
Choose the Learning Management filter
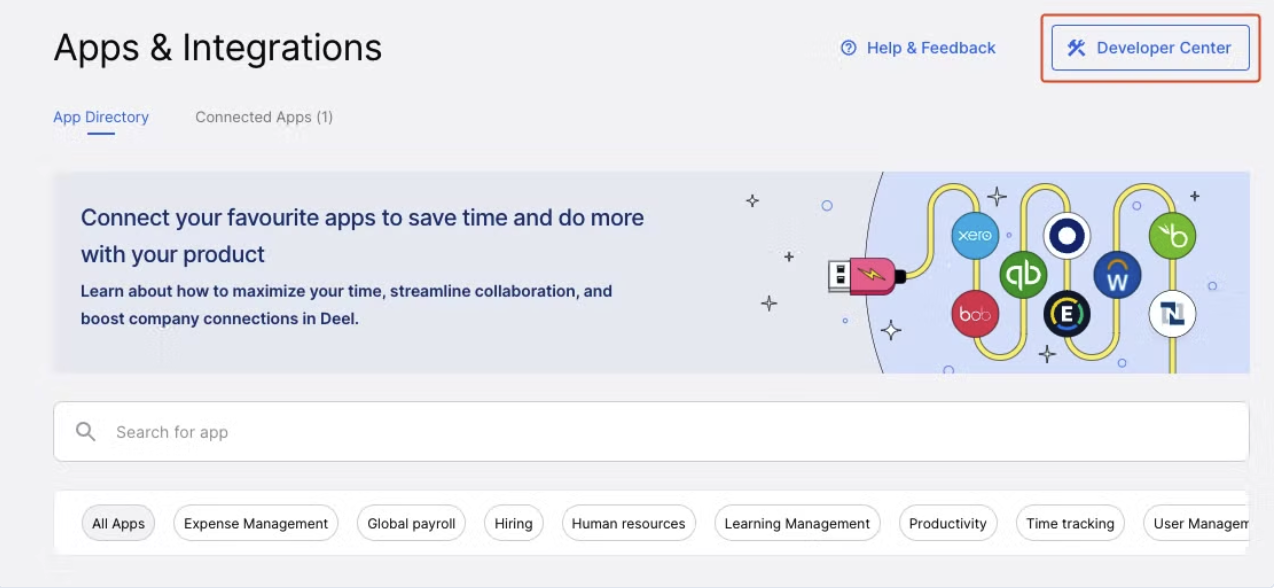click(x=797, y=523)
